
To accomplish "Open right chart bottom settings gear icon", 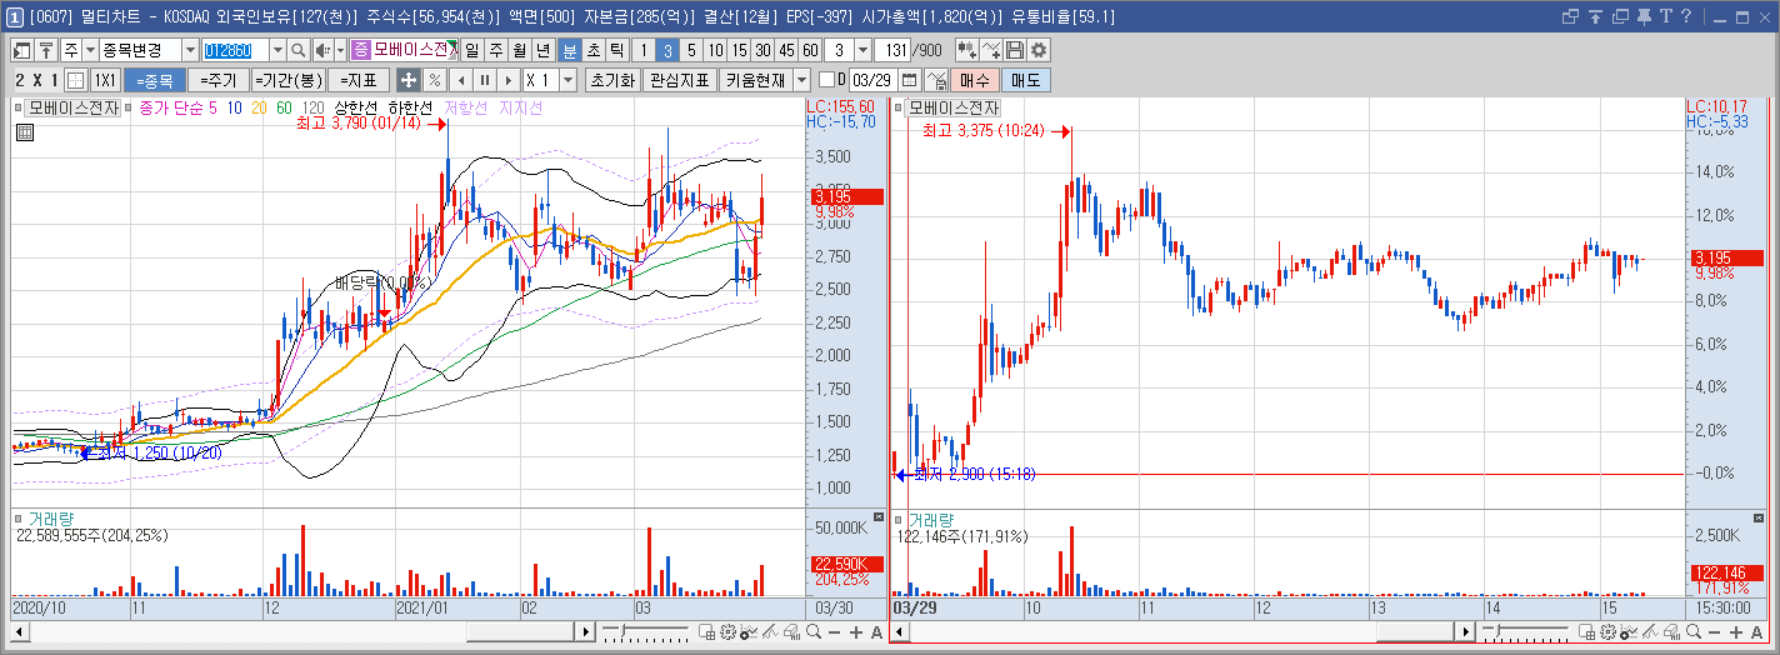I will pos(1608,632).
